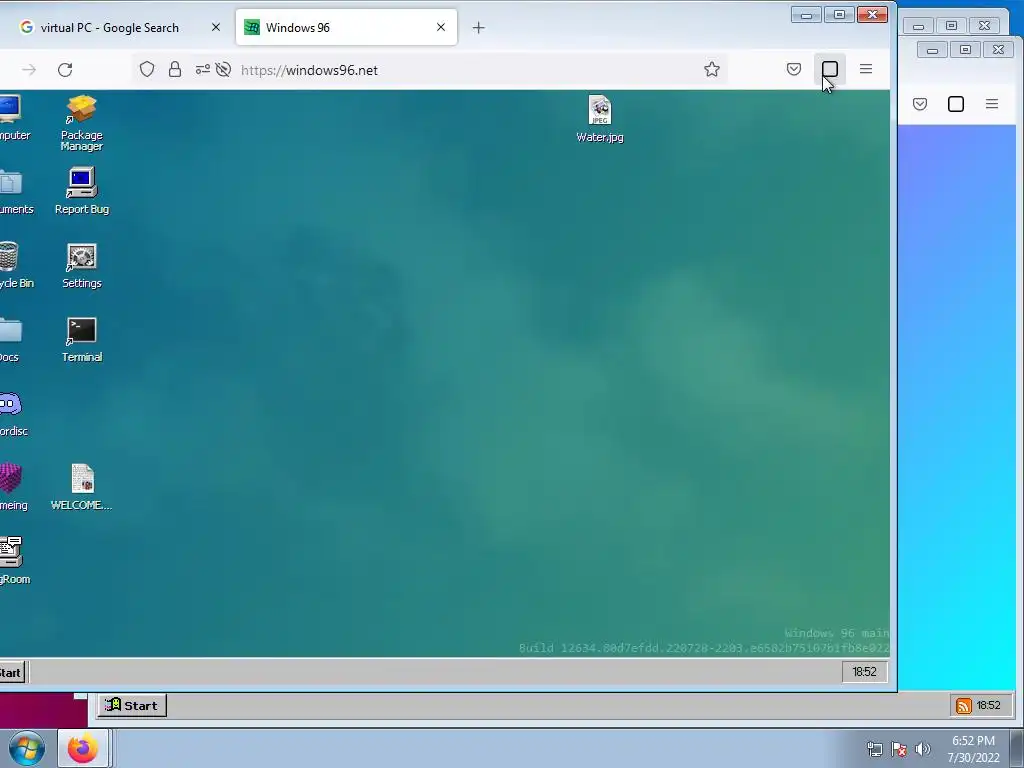Image resolution: width=1024 pixels, height=768 pixels.
Task: Open Firefox application menu in front window
Action: coord(866,69)
